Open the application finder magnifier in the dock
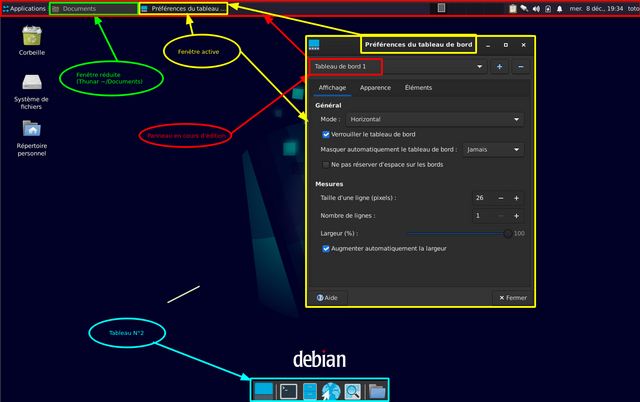The image size is (640, 402). pos(352,391)
